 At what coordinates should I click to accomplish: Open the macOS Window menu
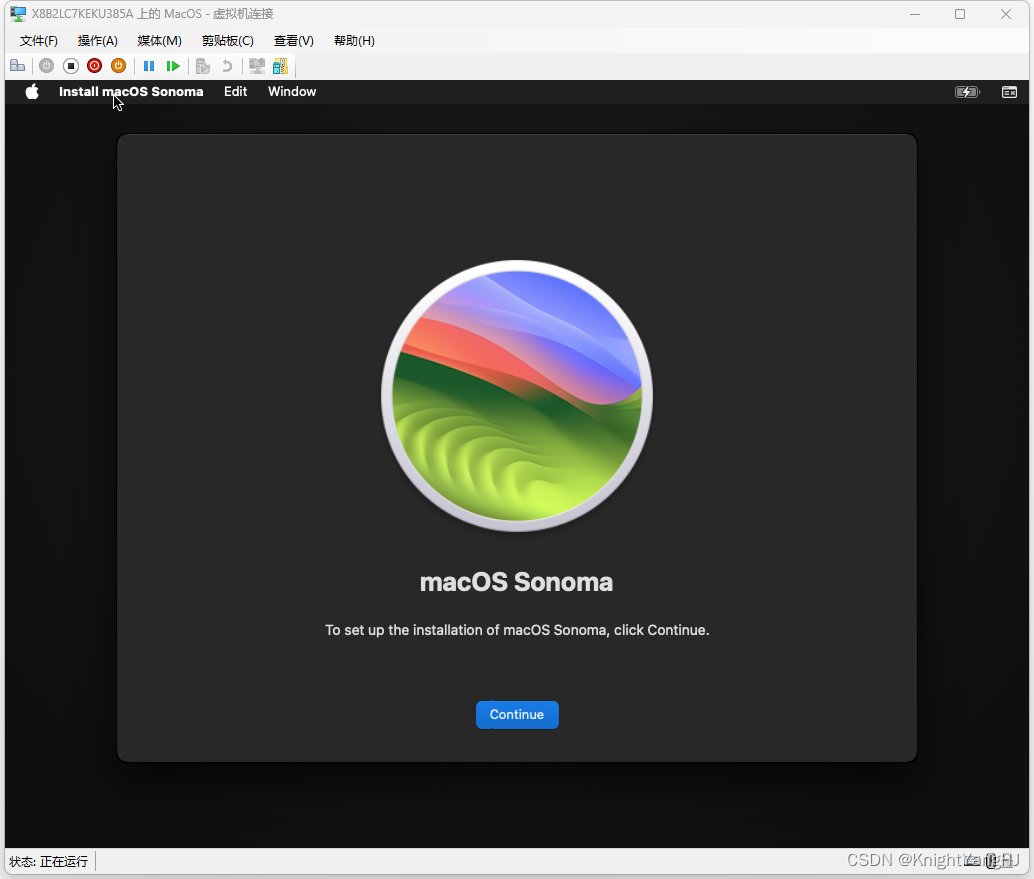click(x=292, y=92)
